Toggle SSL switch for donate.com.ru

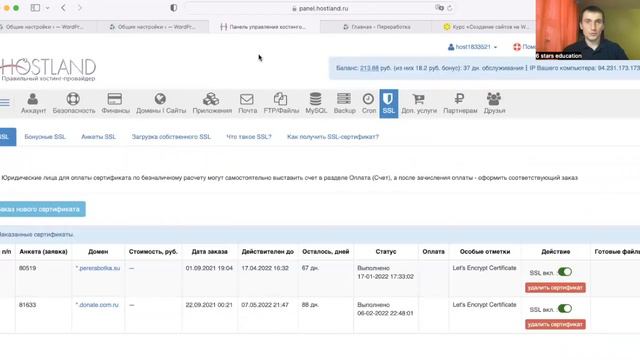pyautogui.click(x=564, y=309)
